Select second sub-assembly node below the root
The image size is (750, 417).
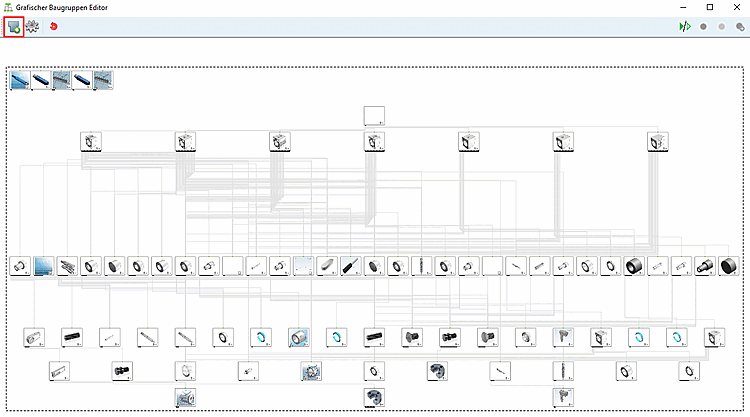pyautogui.click(x=185, y=142)
